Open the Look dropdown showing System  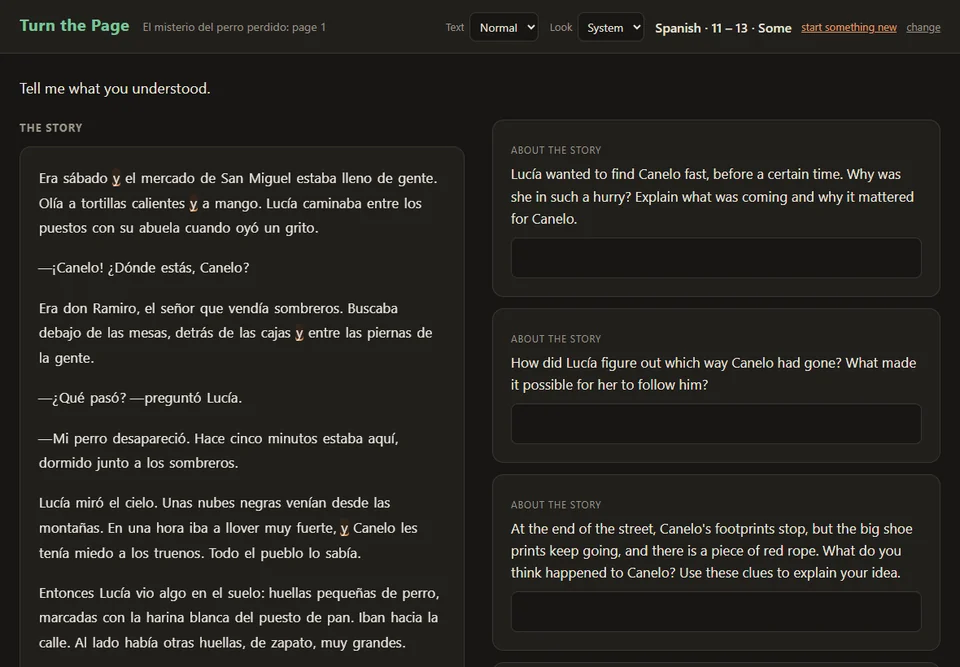pos(610,28)
